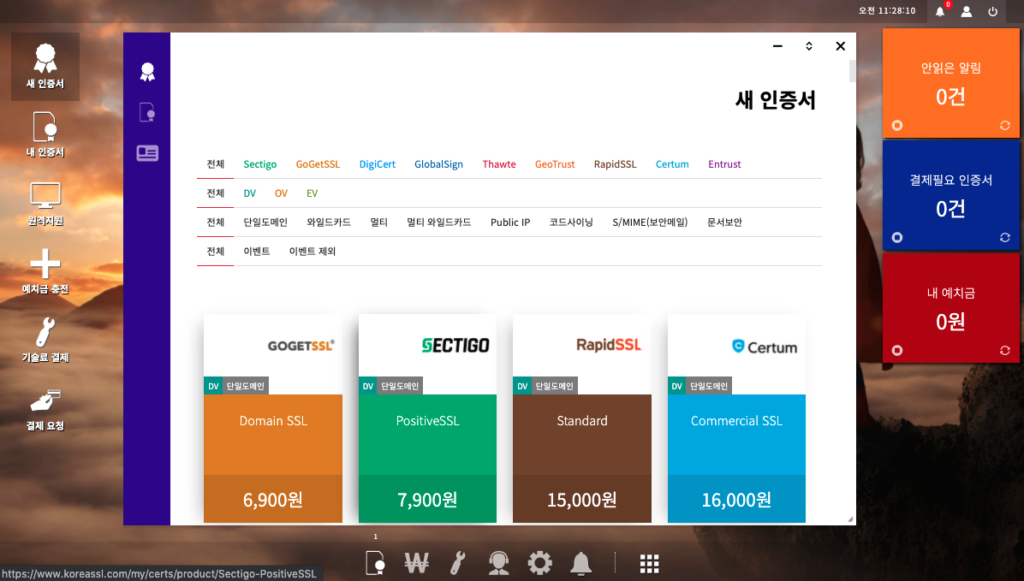This screenshot has height=581, width=1024.
Task: Open the app grid icon in the dock
Action: coord(649,563)
